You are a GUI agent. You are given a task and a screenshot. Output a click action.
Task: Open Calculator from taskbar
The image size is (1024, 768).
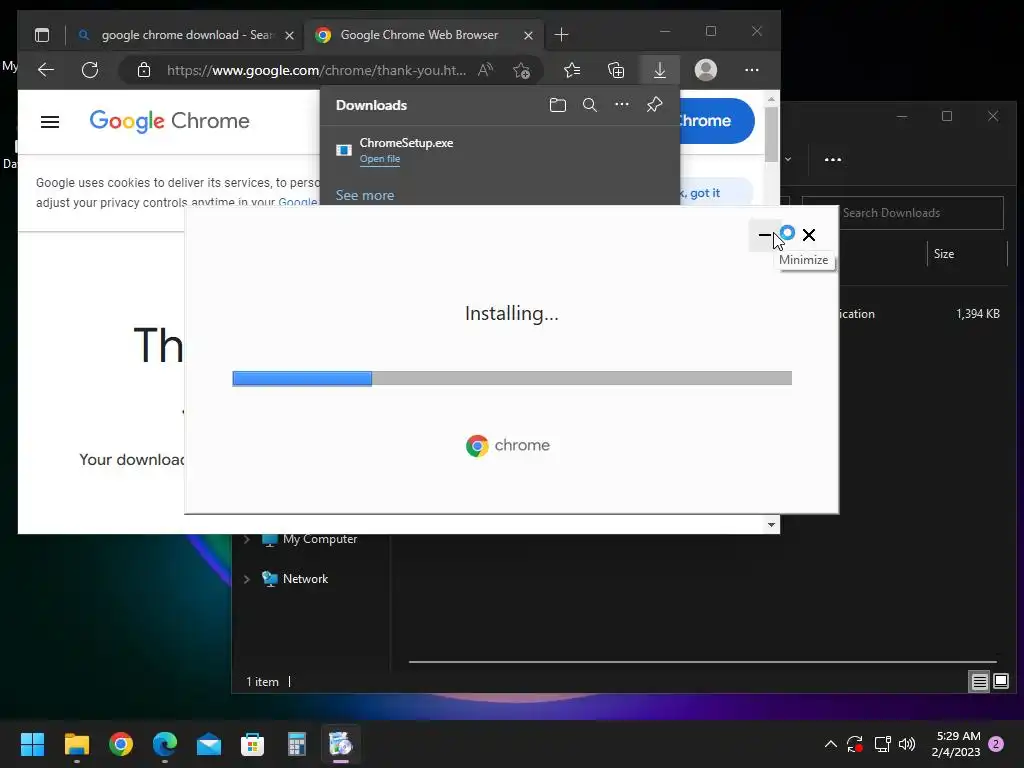click(296, 744)
